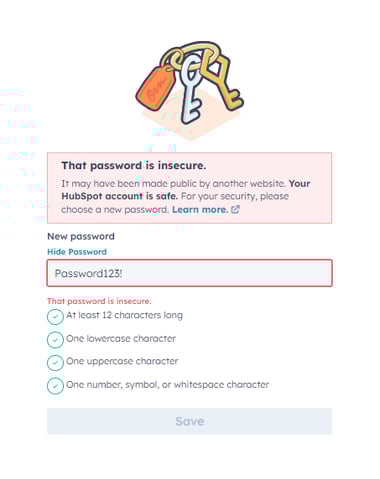Click 'One lowercase character' requirement text

click(121, 338)
